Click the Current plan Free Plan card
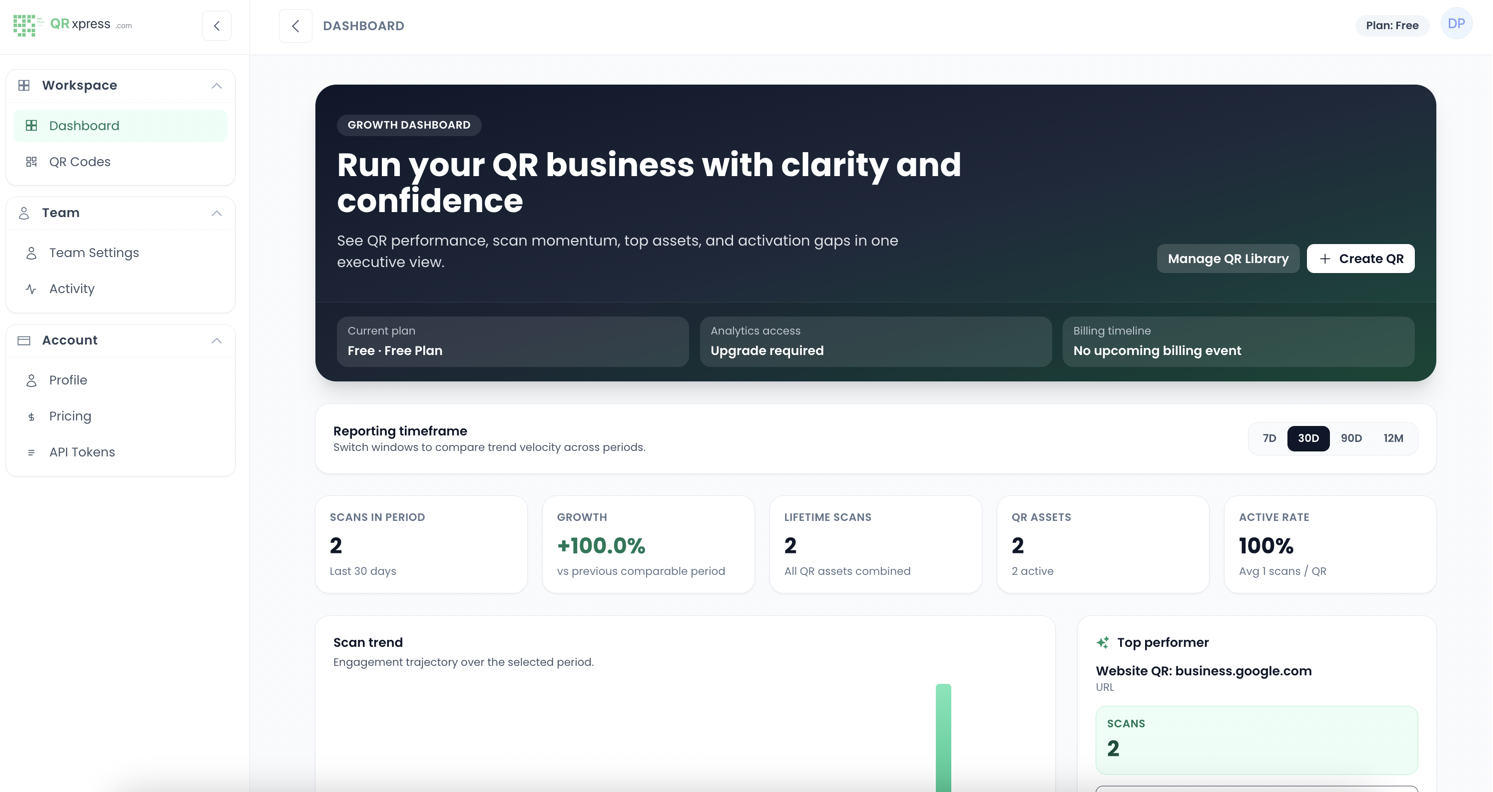Image resolution: width=1493 pixels, height=792 pixels. click(513, 342)
